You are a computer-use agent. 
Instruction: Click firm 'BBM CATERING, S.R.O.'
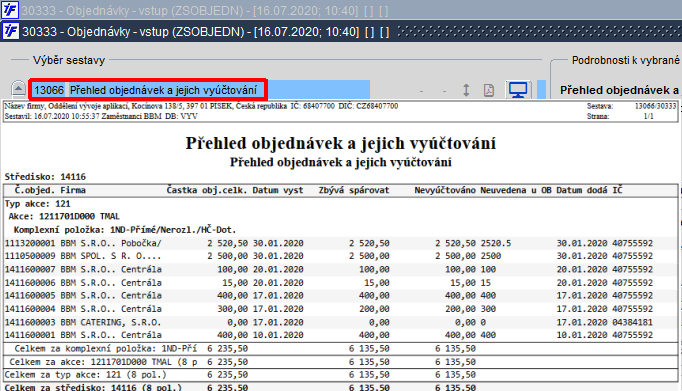pos(111,322)
